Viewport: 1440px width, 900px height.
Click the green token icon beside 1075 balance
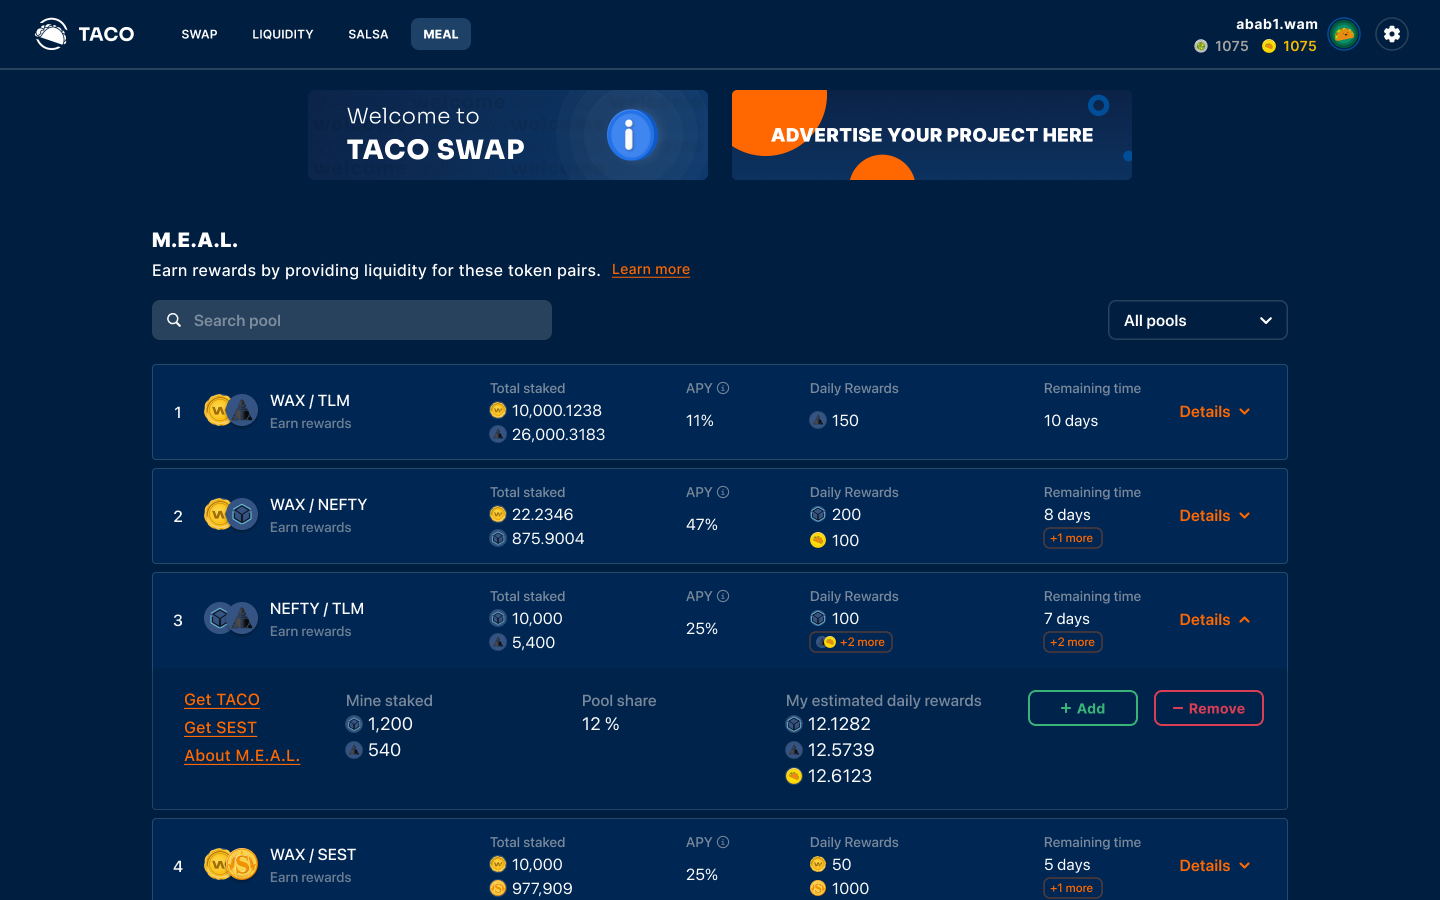coord(1201,46)
